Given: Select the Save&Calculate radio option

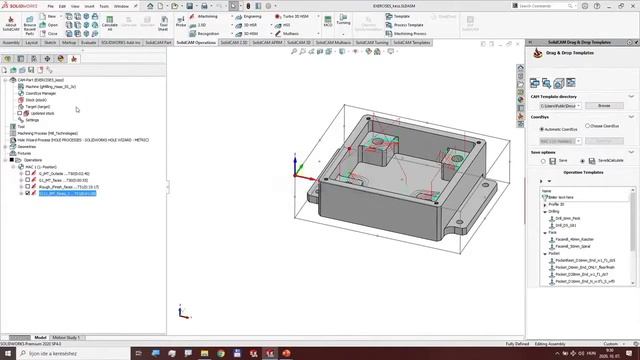Looking at the screenshot, I should (582, 161).
